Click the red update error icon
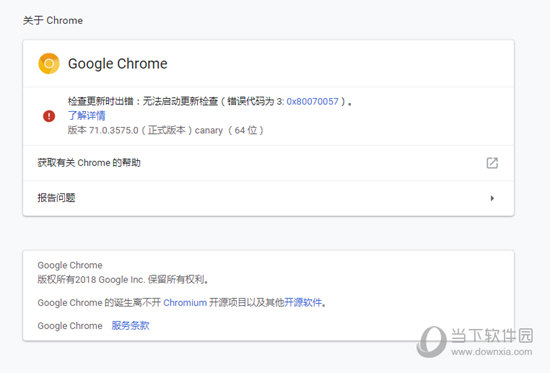 [x=49, y=116]
